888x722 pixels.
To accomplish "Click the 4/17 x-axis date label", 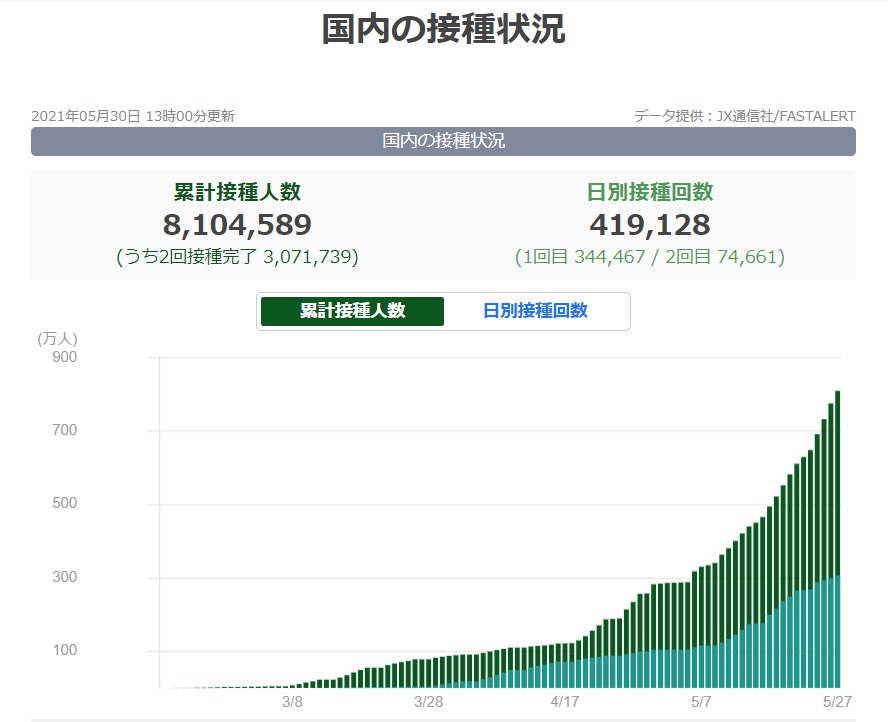I will (565, 702).
